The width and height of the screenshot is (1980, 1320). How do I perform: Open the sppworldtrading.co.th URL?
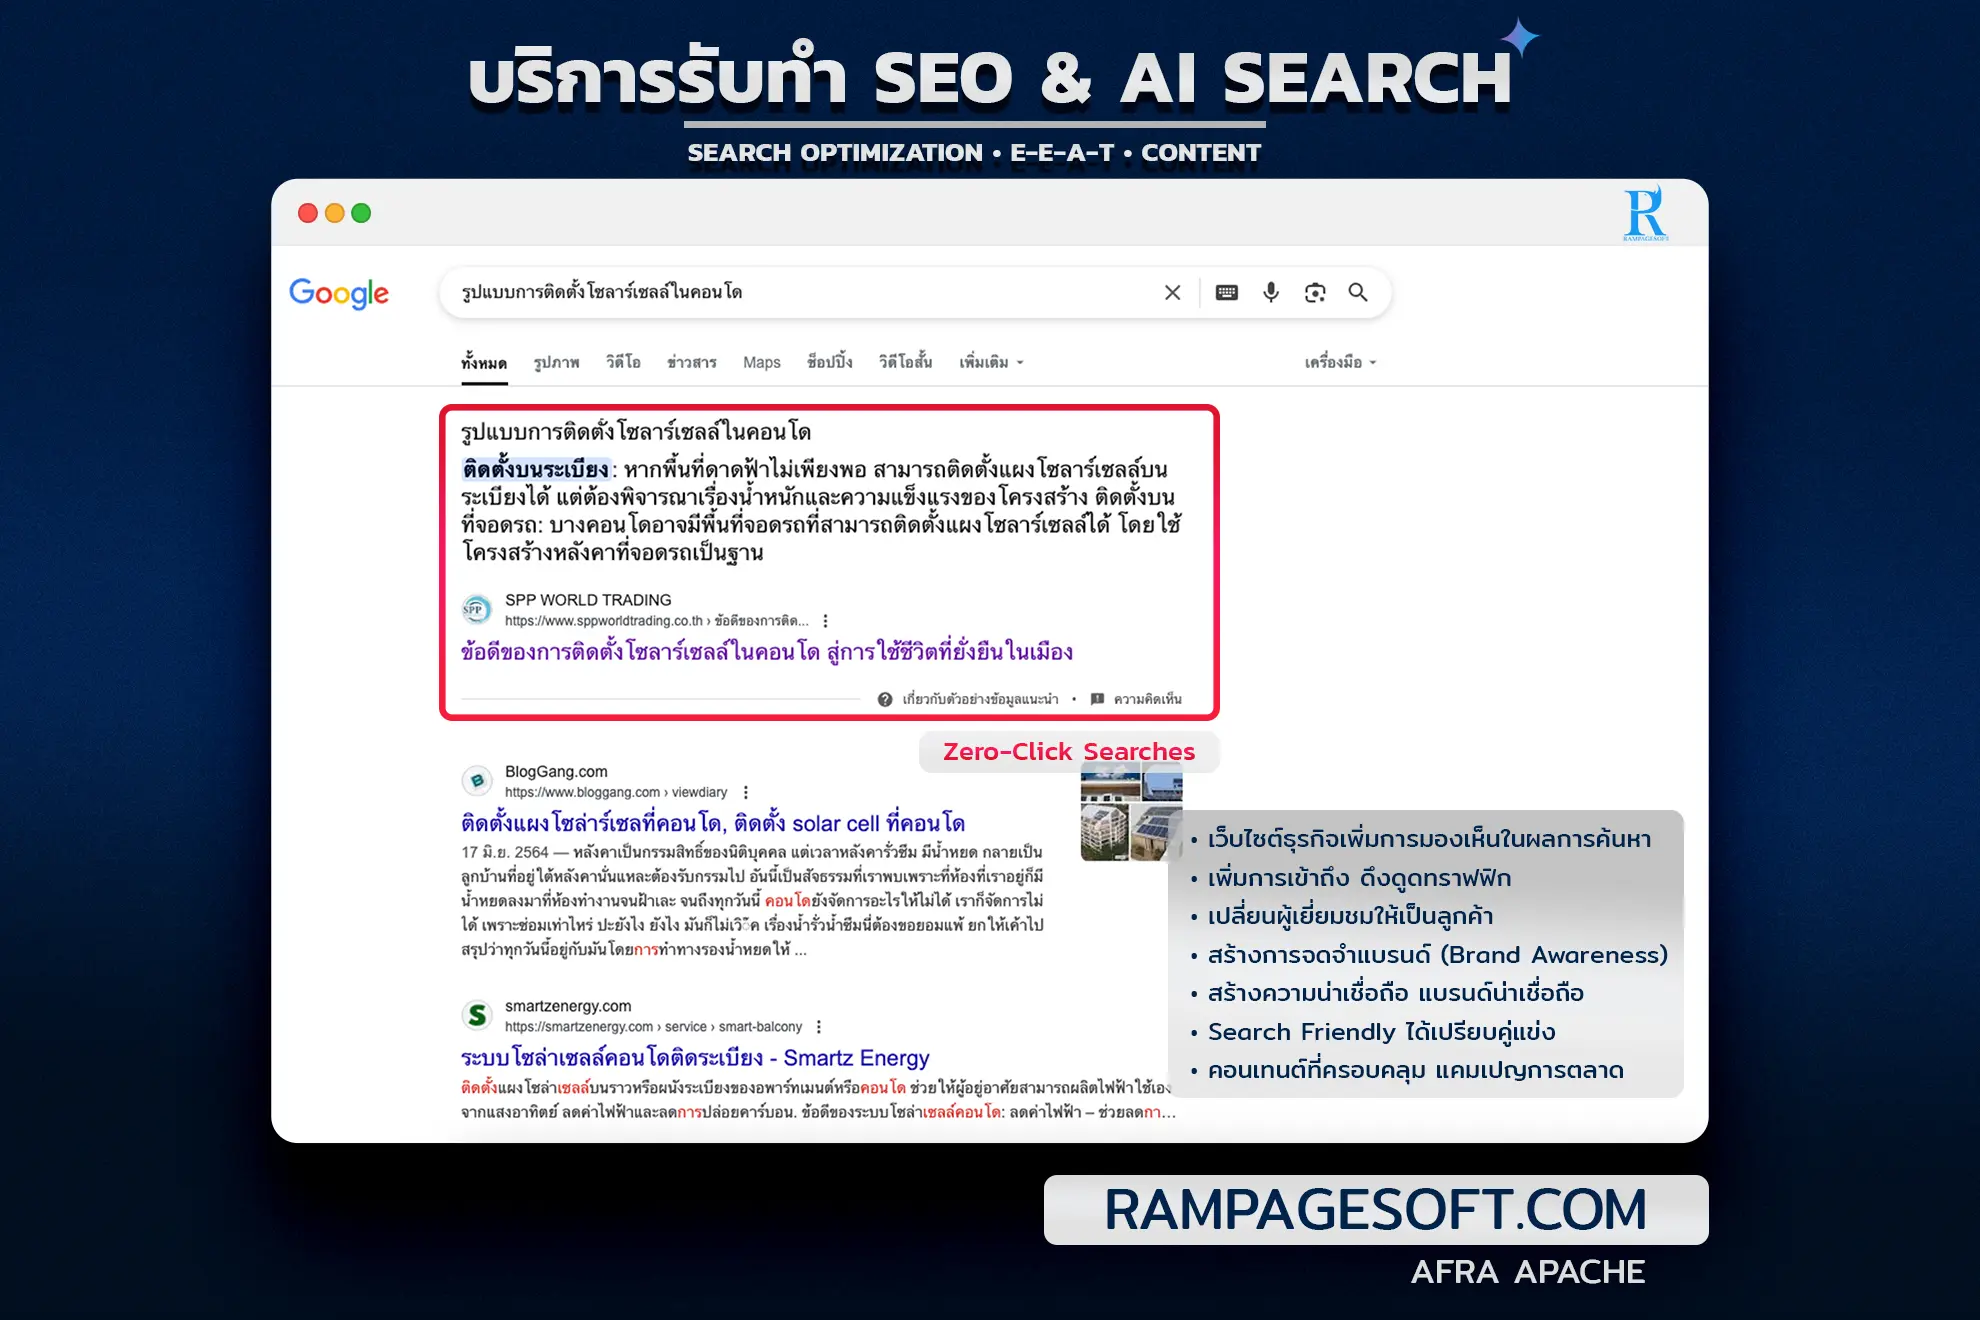(657, 621)
